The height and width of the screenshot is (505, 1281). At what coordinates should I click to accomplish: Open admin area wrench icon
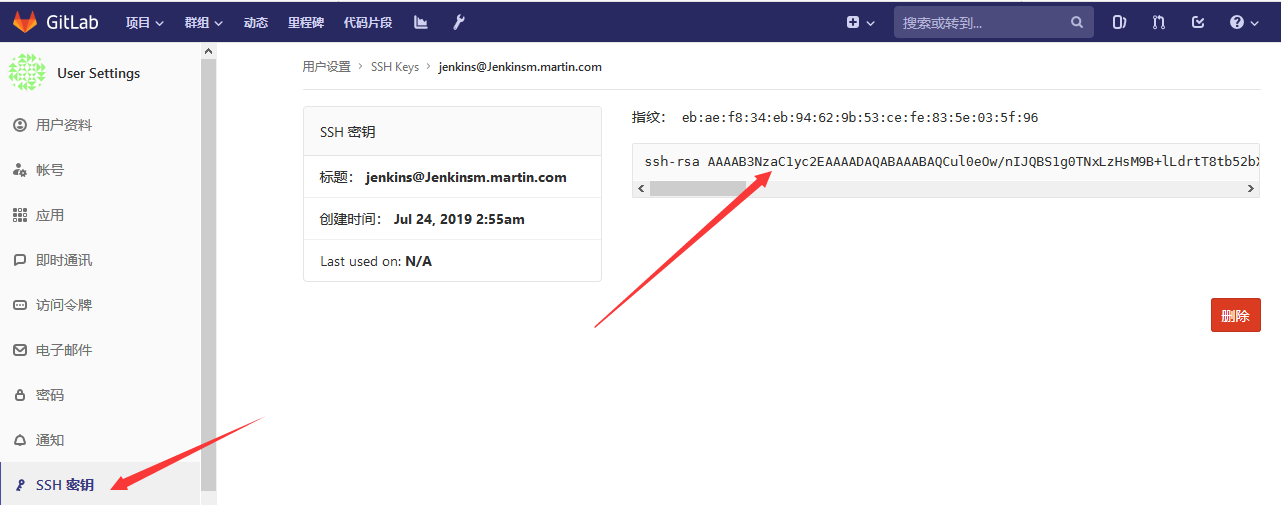[x=459, y=22]
